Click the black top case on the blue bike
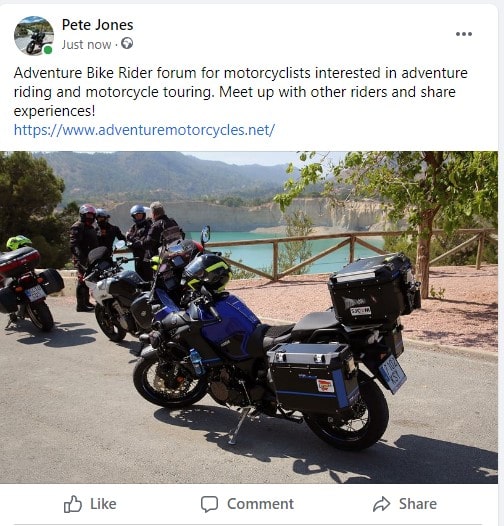 (374, 288)
